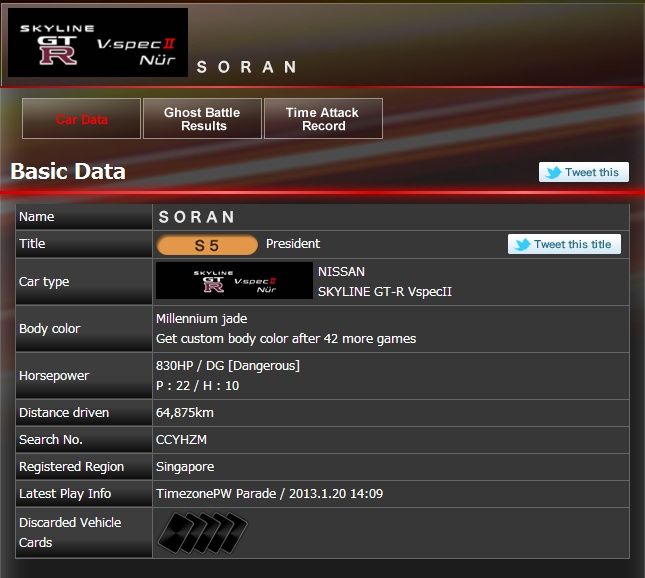645x578 pixels.
Task: Click the Singapore region value
Action: pyautogui.click(x=185, y=467)
